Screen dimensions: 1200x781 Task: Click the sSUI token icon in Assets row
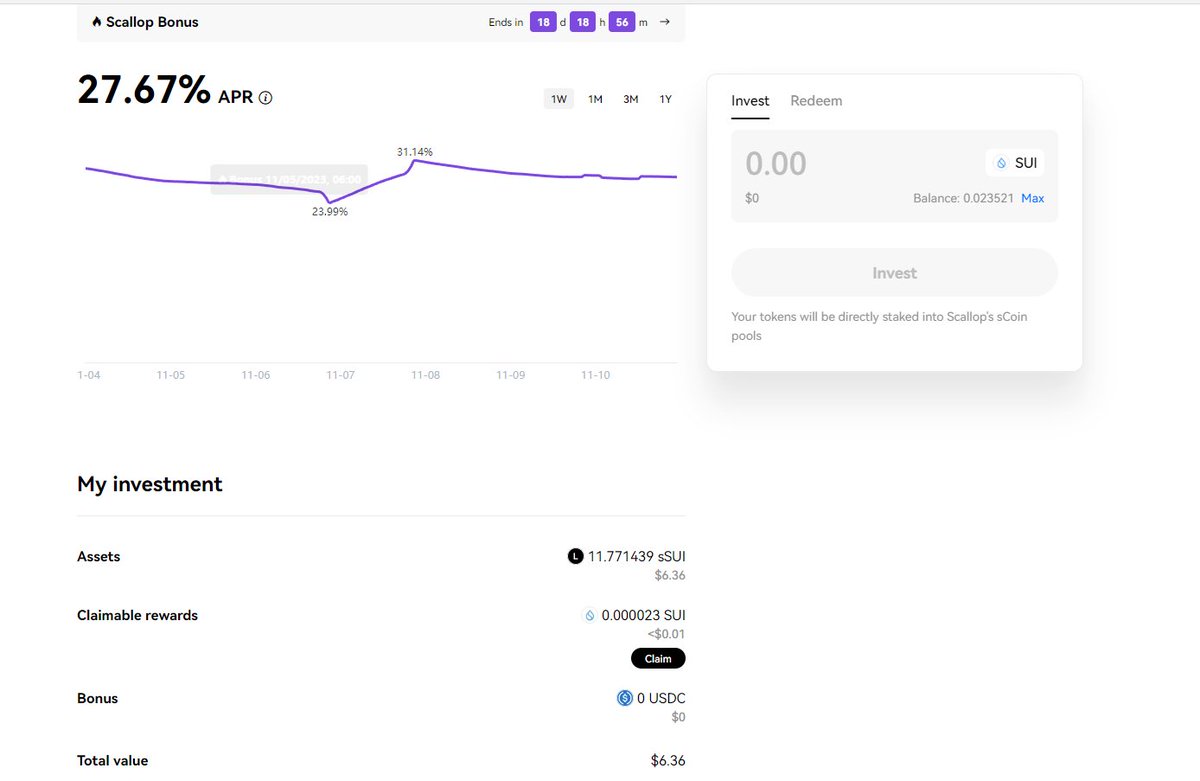pyautogui.click(x=575, y=557)
